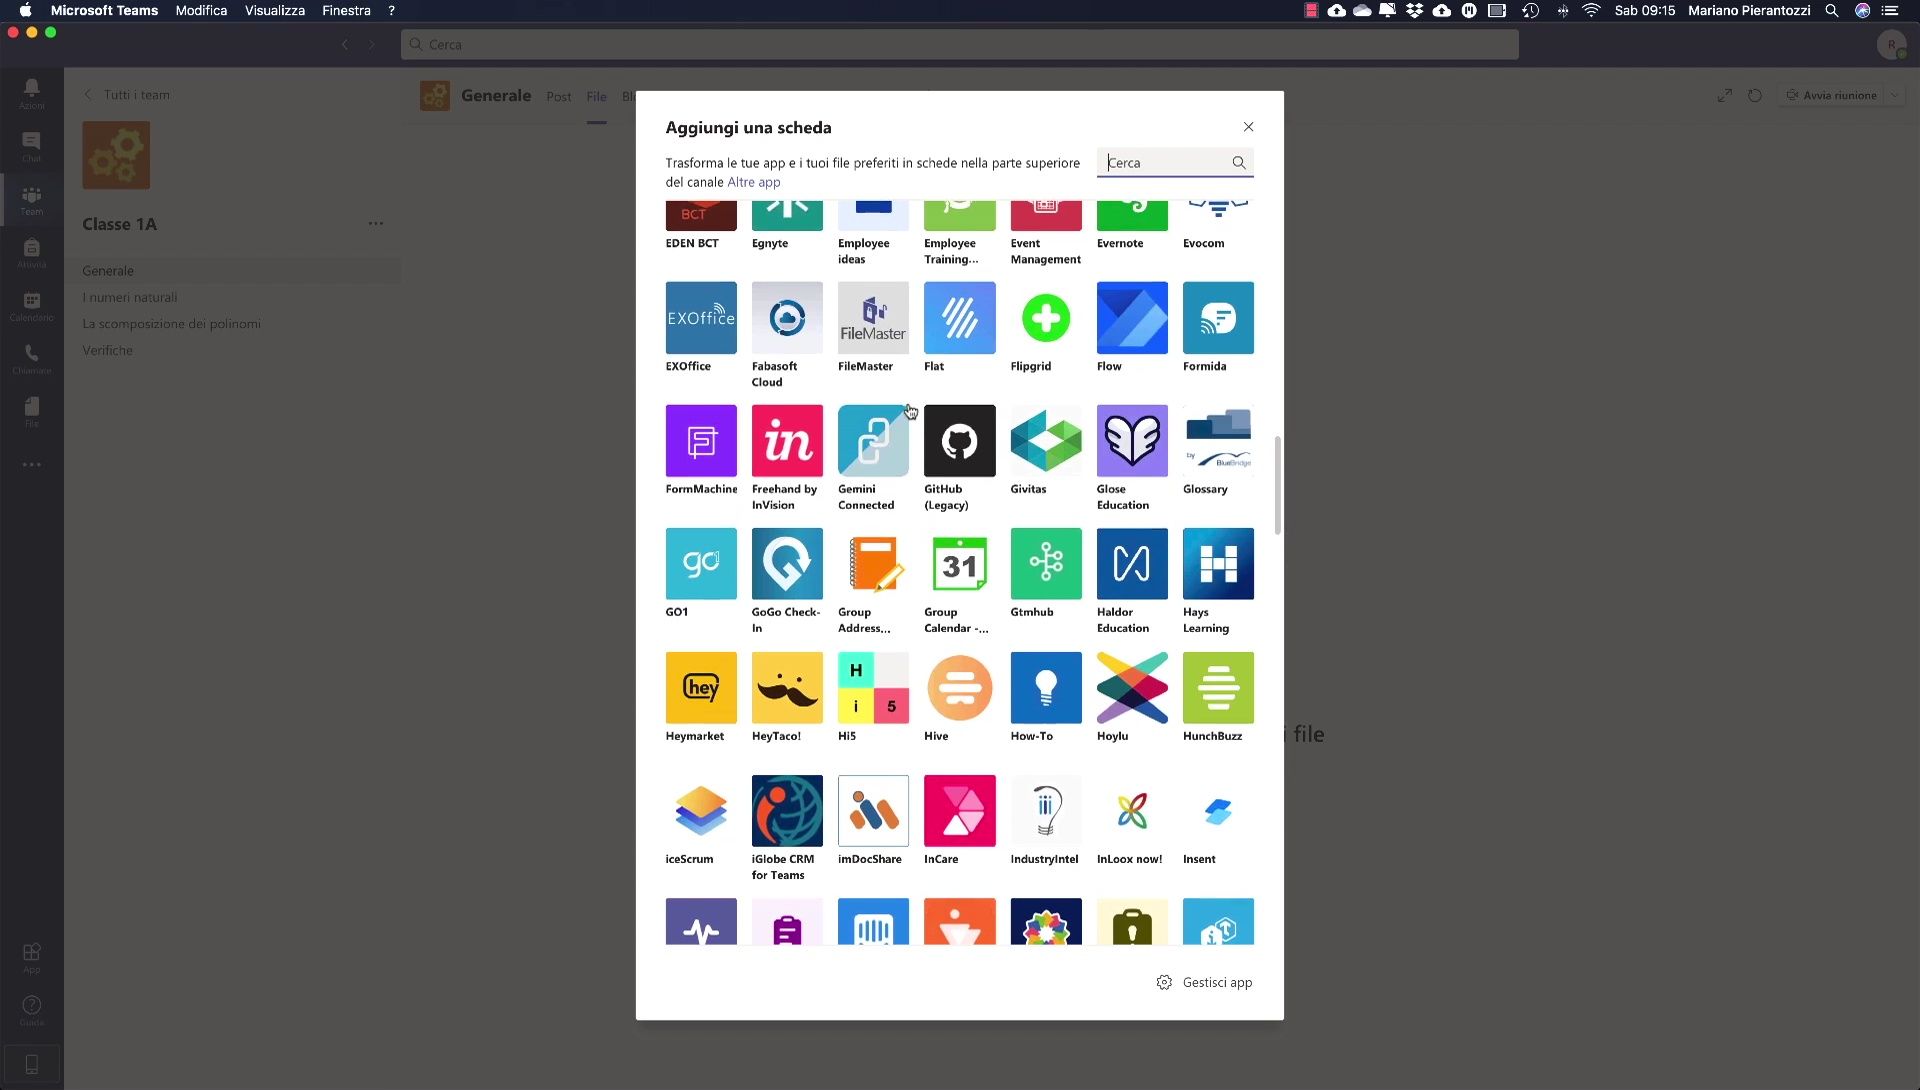Screen dimensions: 1920x1090
Task: Pick the Gemini Connected app
Action: [873, 441]
